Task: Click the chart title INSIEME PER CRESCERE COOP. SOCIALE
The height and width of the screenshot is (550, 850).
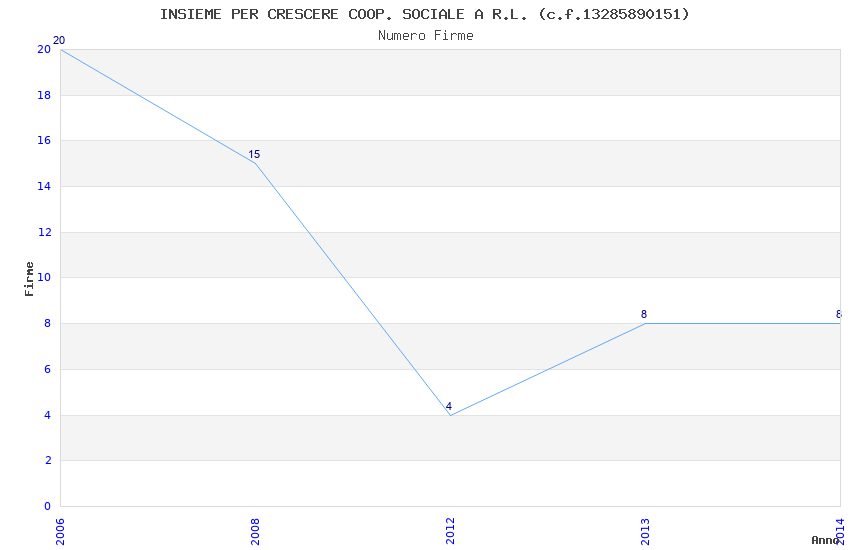Action: click(x=424, y=14)
